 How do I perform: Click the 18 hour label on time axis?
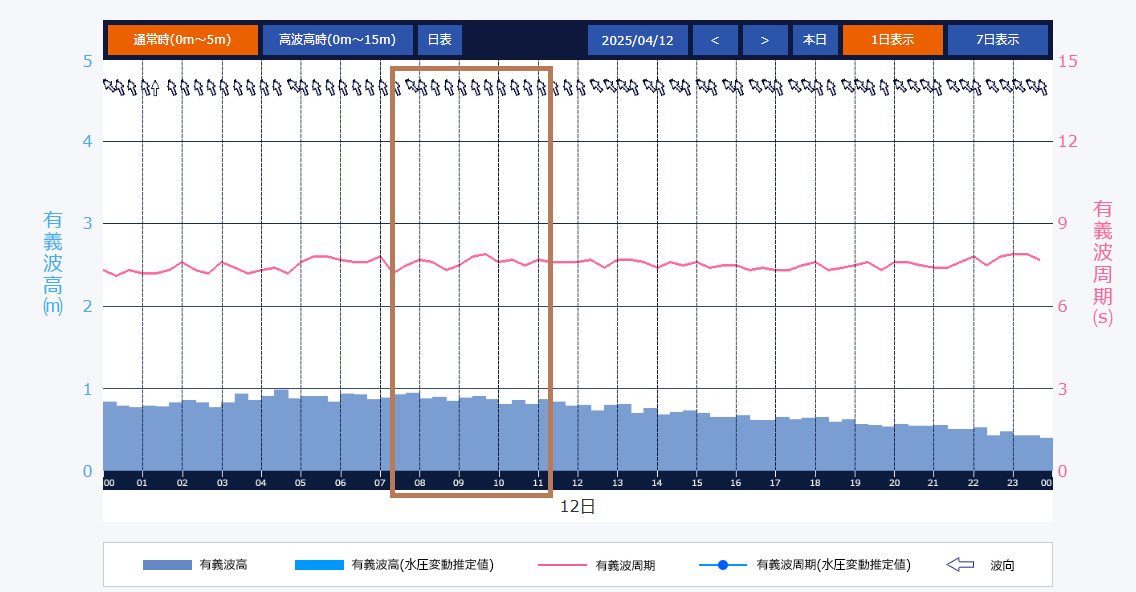(x=815, y=483)
